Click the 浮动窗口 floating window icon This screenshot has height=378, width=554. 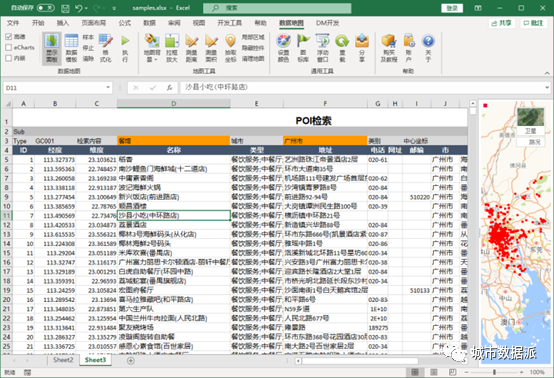(x=323, y=48)
